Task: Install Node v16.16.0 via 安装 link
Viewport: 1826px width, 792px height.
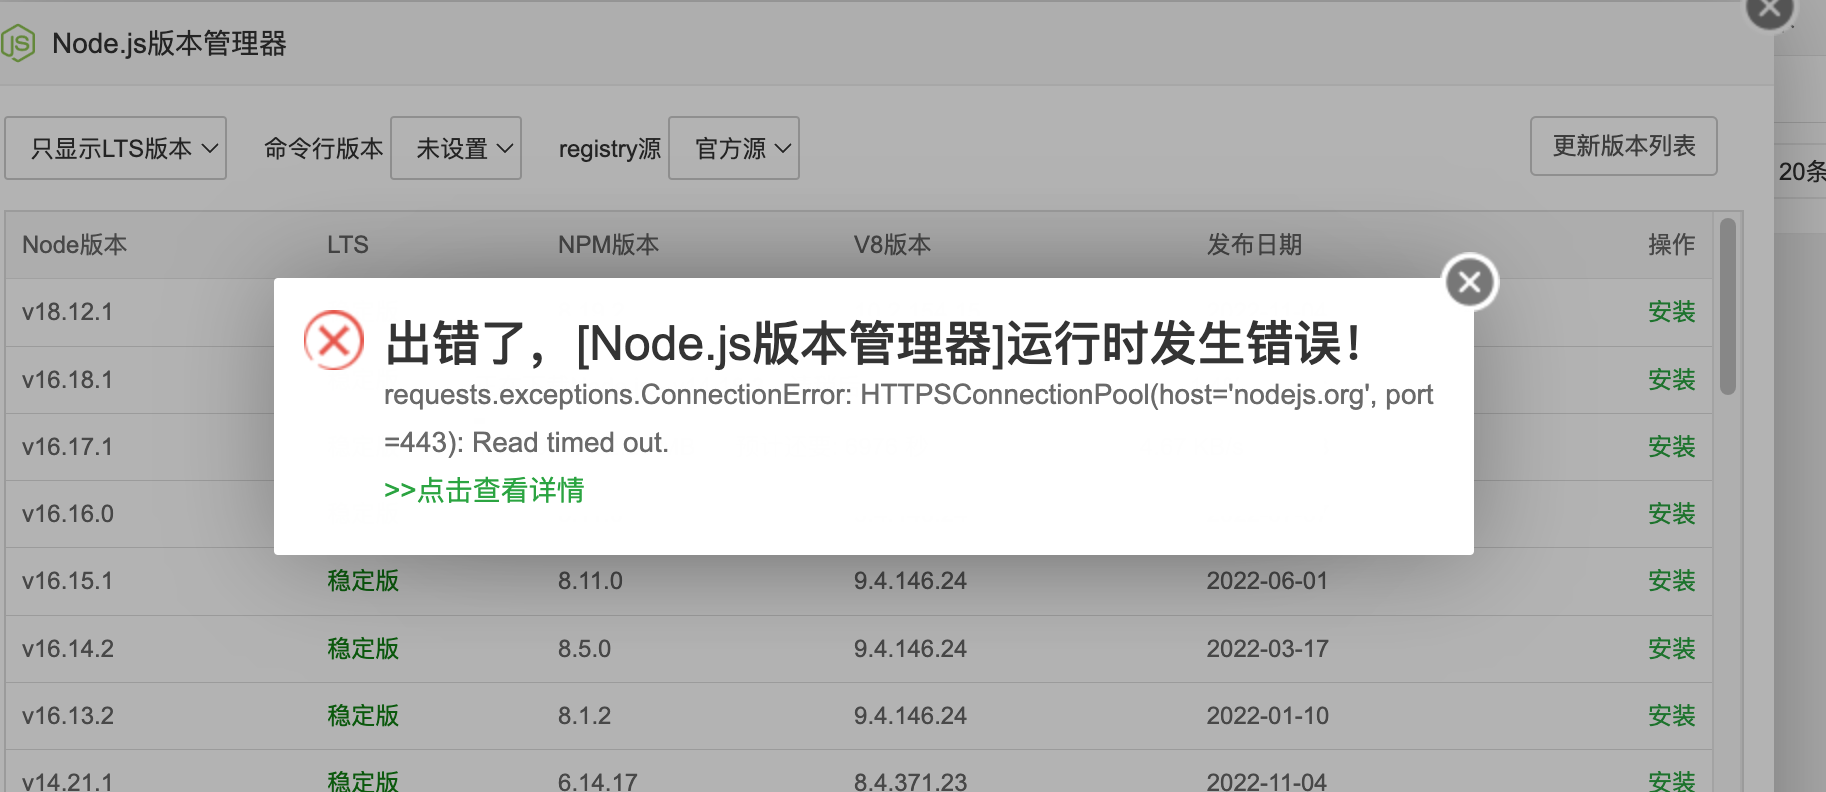Action: point(1672,514)
